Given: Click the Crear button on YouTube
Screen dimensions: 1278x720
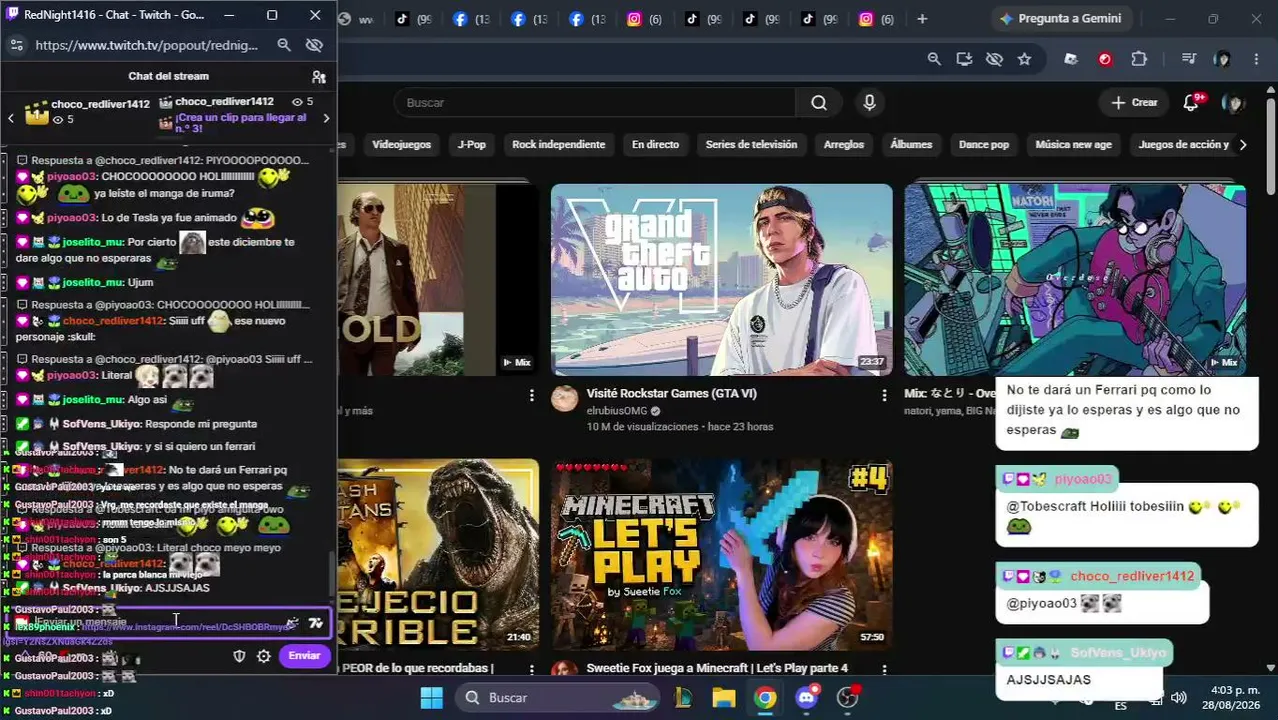Looking at the screenshot, I should 1134,102.
